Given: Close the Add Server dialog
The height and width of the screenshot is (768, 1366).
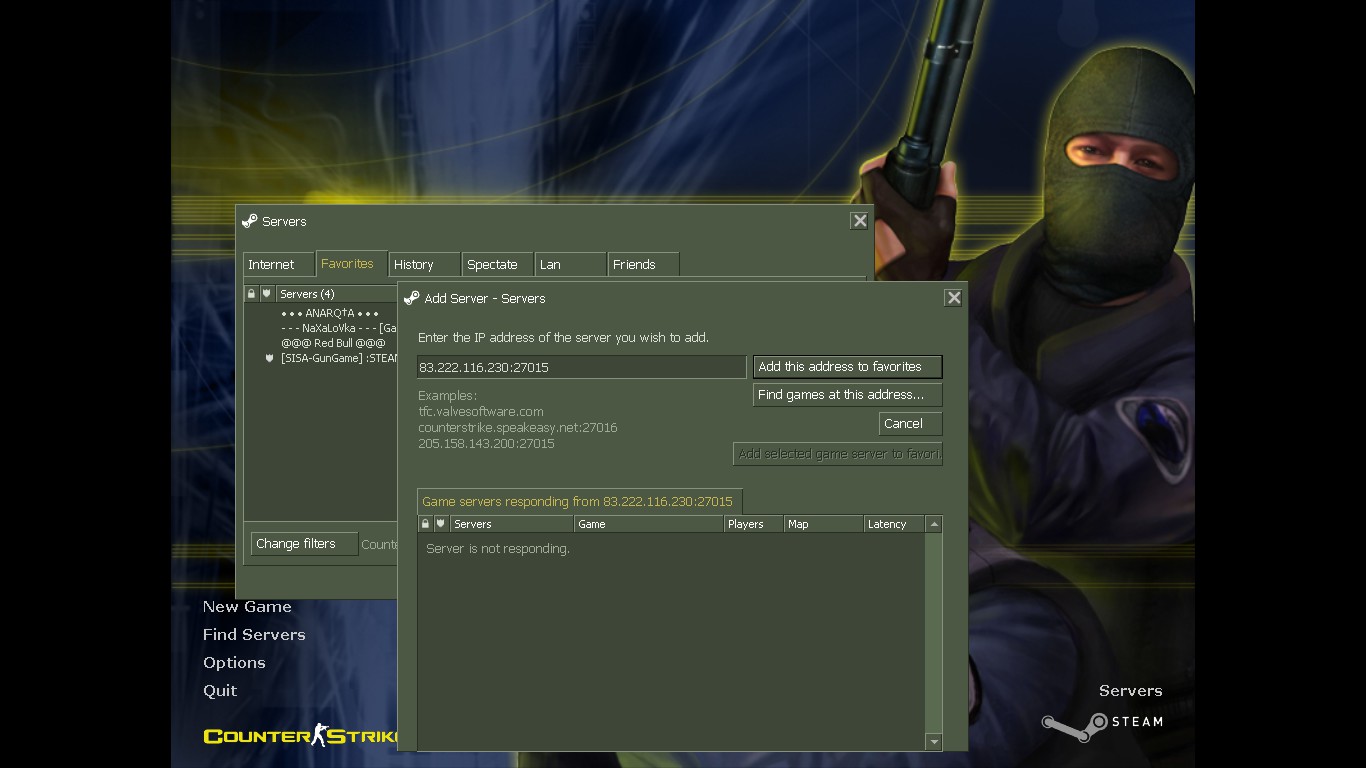Looking at the screenshot, I should point(953,298).
